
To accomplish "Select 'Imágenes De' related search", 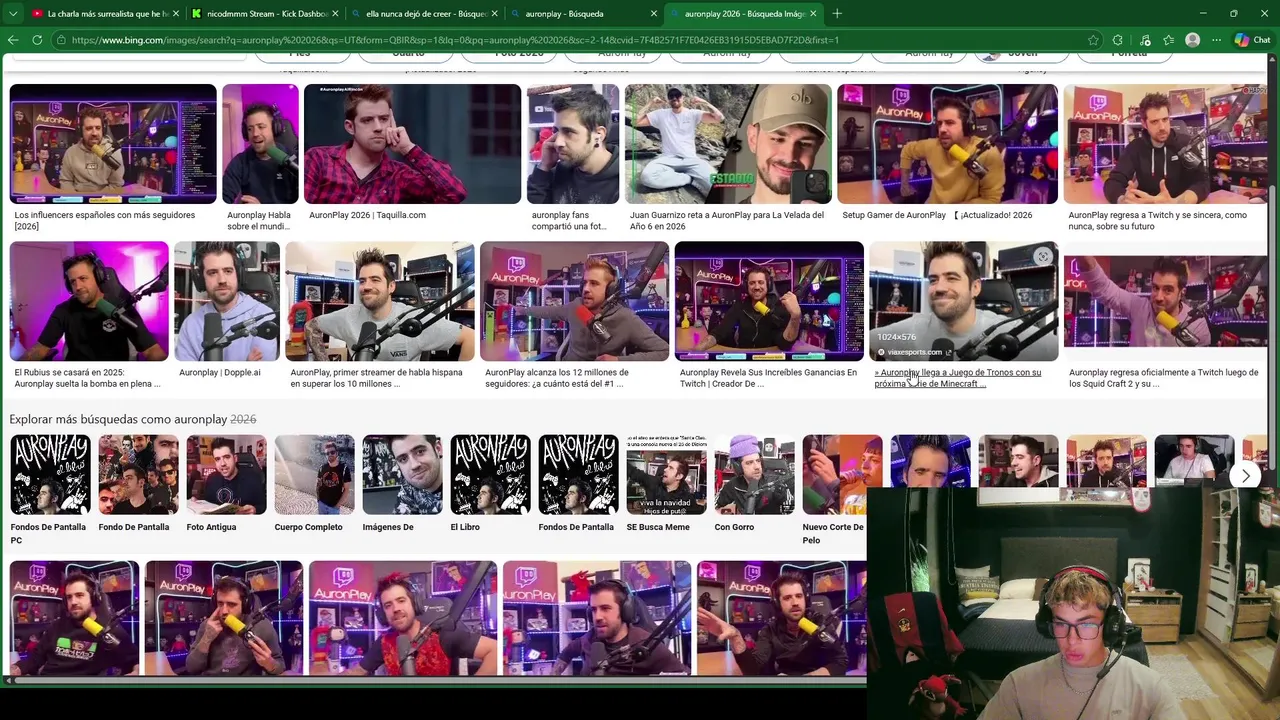I will 402,484.
